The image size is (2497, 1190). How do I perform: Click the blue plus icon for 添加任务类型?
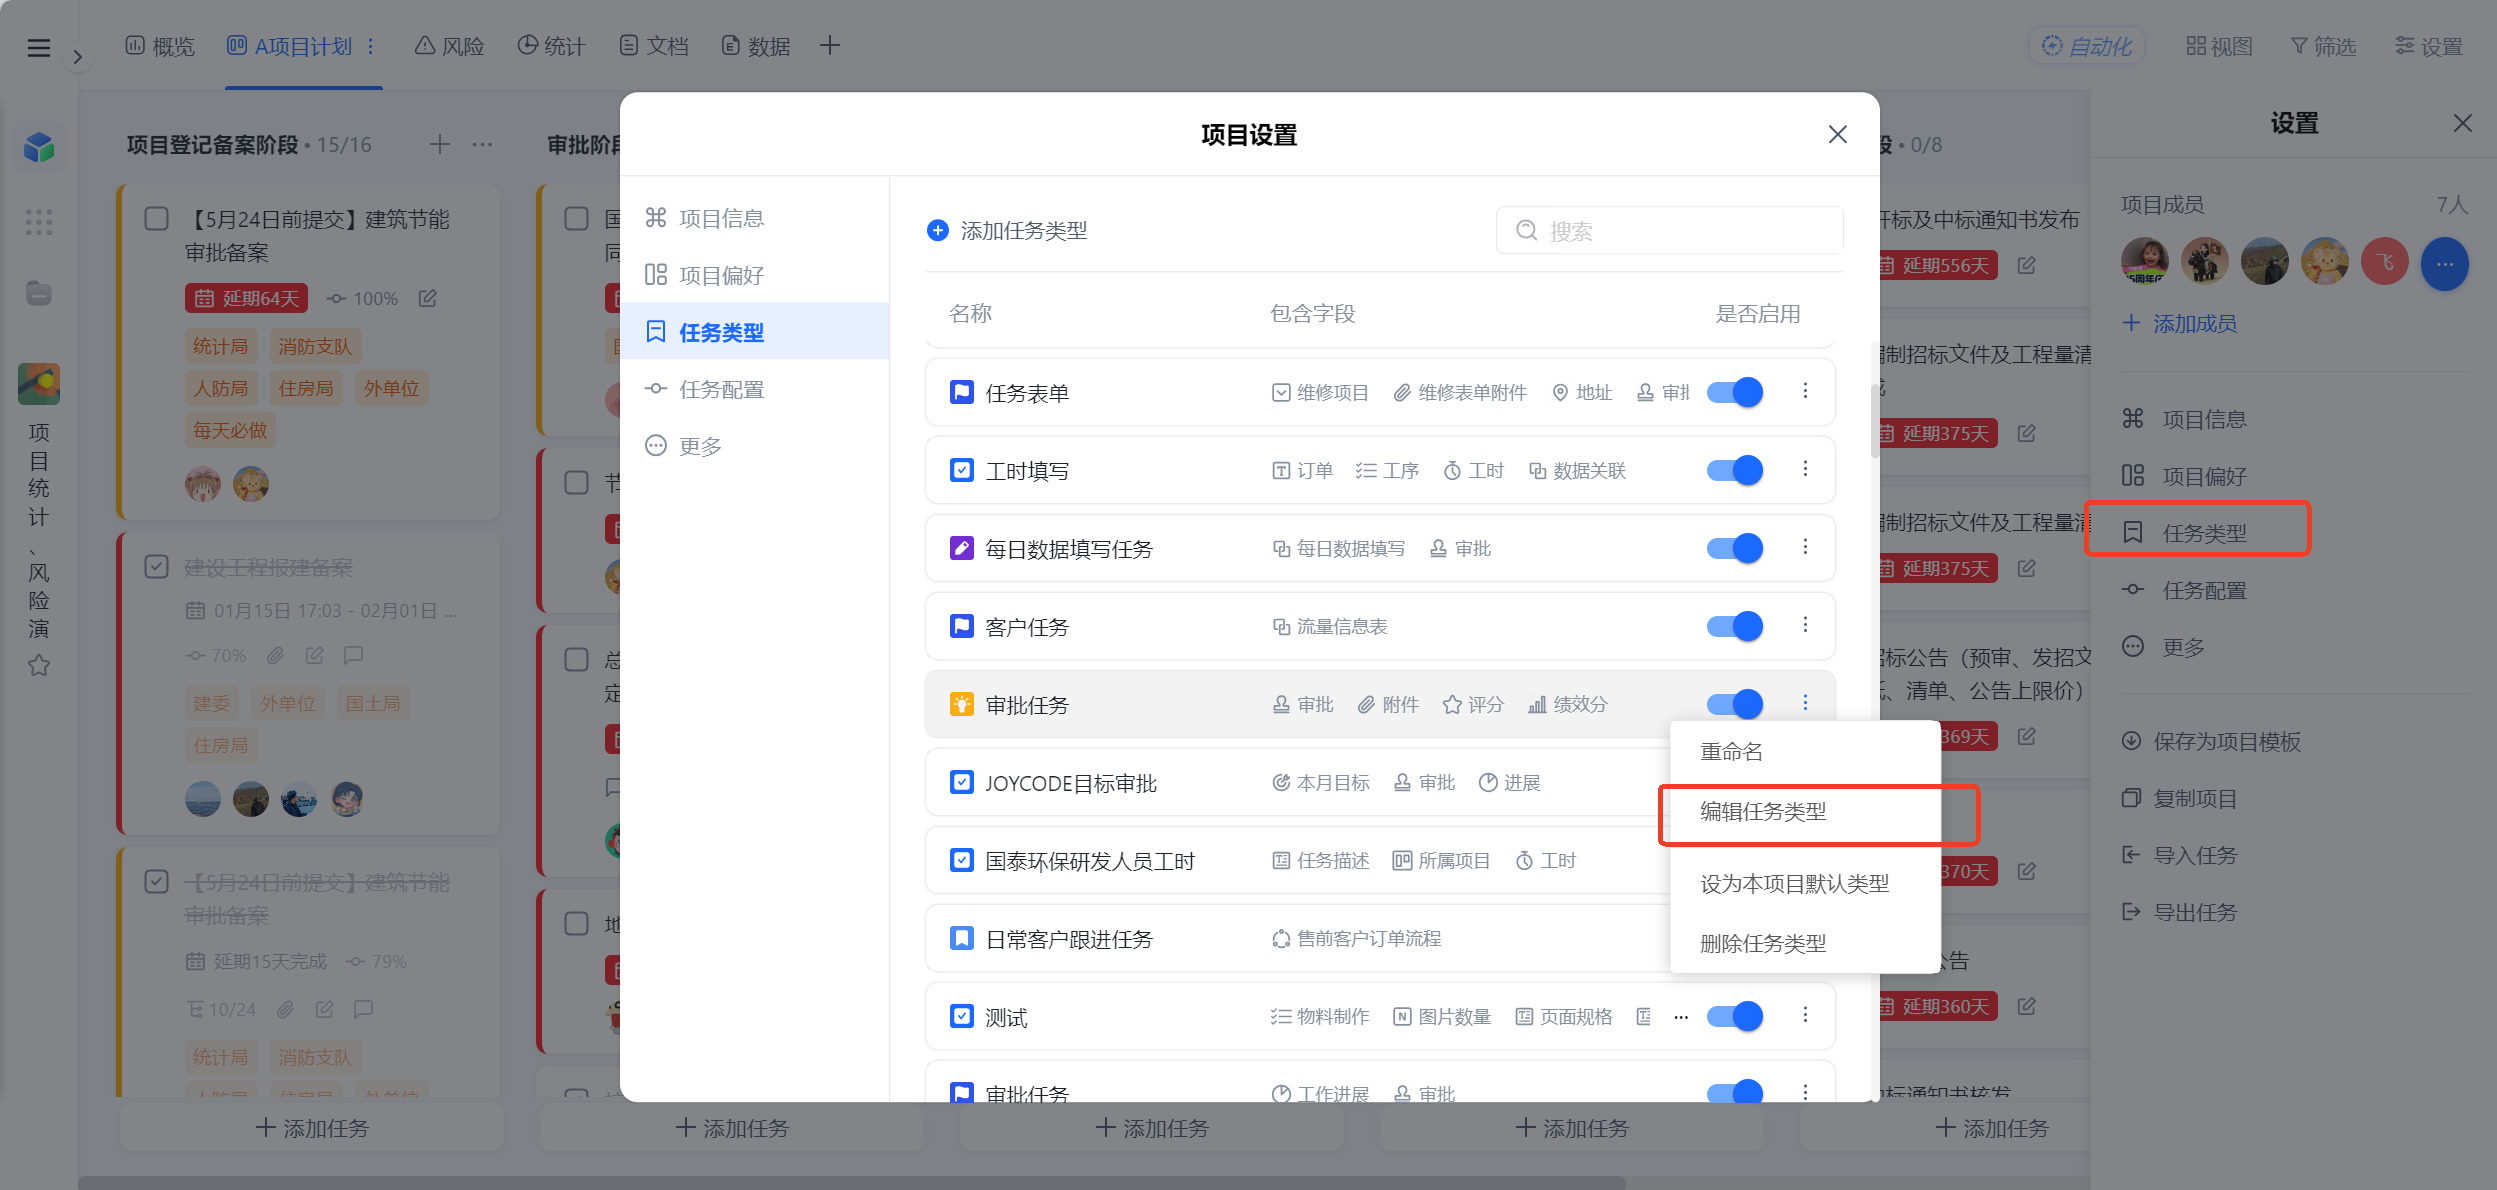[937, 231]
